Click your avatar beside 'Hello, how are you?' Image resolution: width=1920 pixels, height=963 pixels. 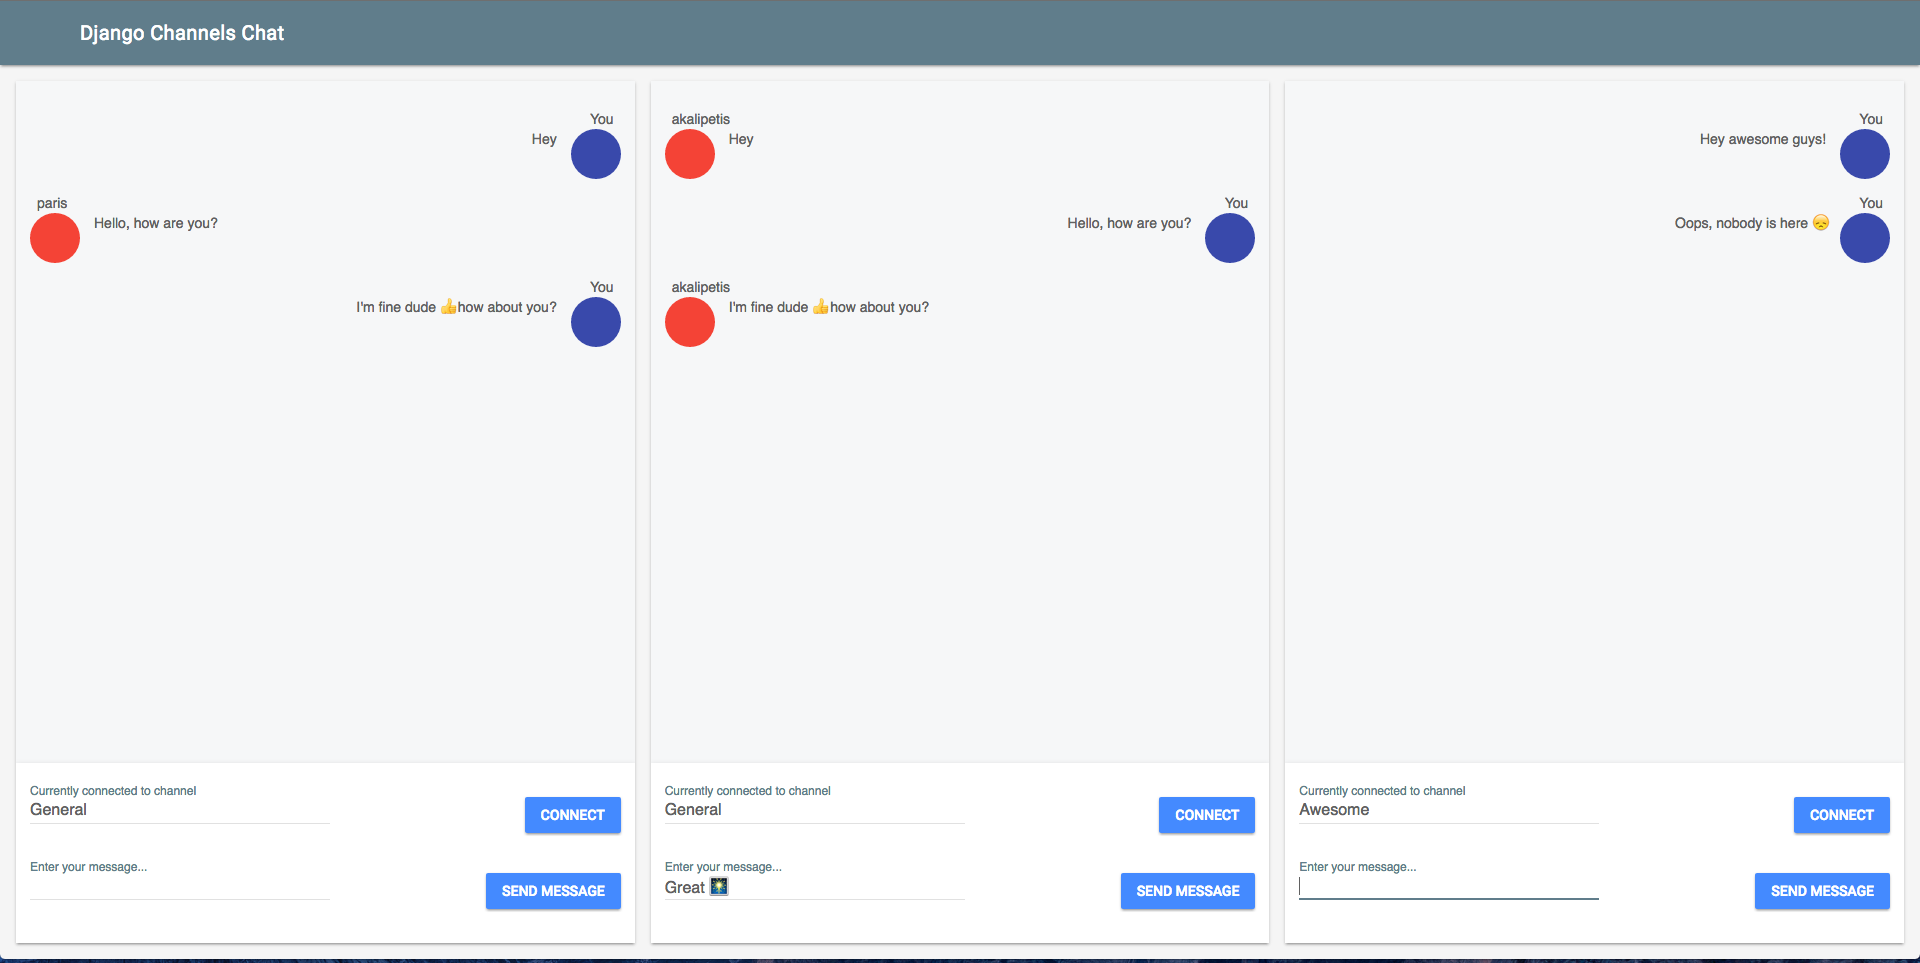1229,238
